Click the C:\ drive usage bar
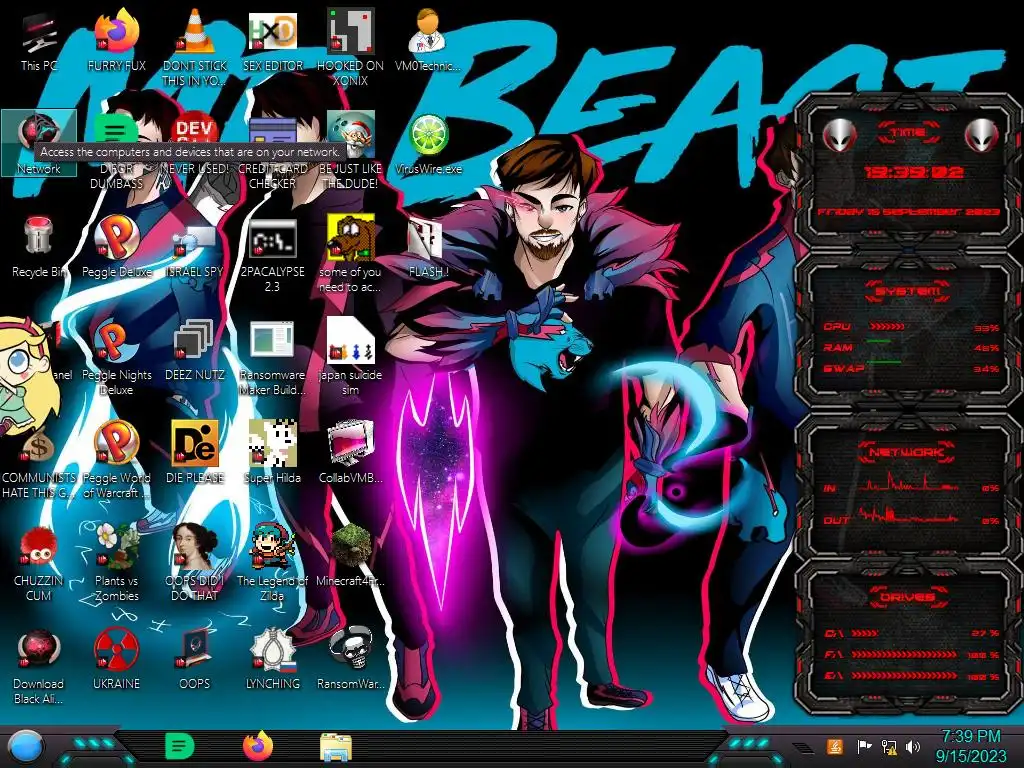 click(x=865, y=633)
